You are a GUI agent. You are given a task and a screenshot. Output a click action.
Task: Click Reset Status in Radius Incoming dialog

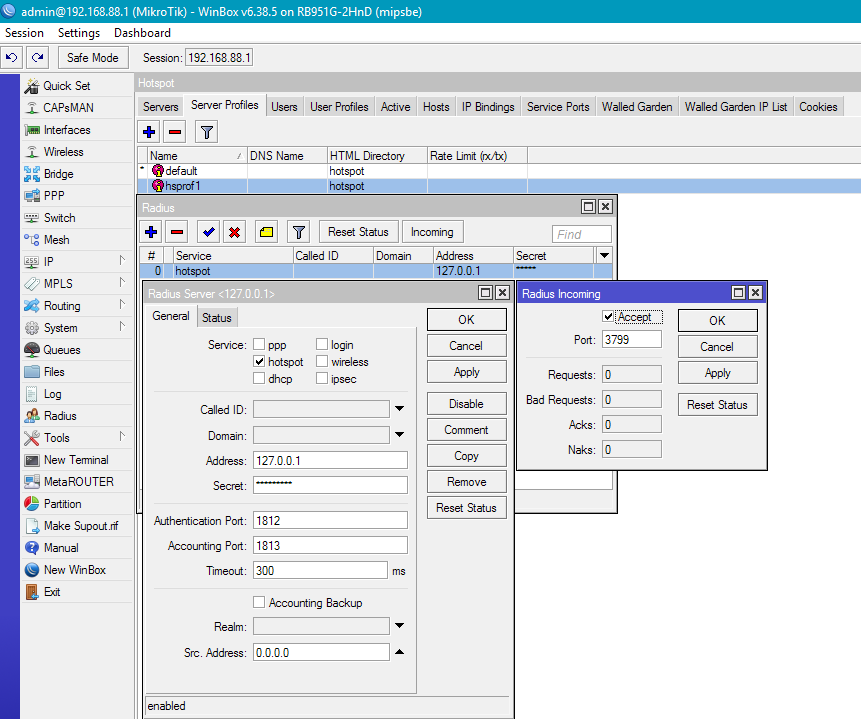tap(717, 405)
